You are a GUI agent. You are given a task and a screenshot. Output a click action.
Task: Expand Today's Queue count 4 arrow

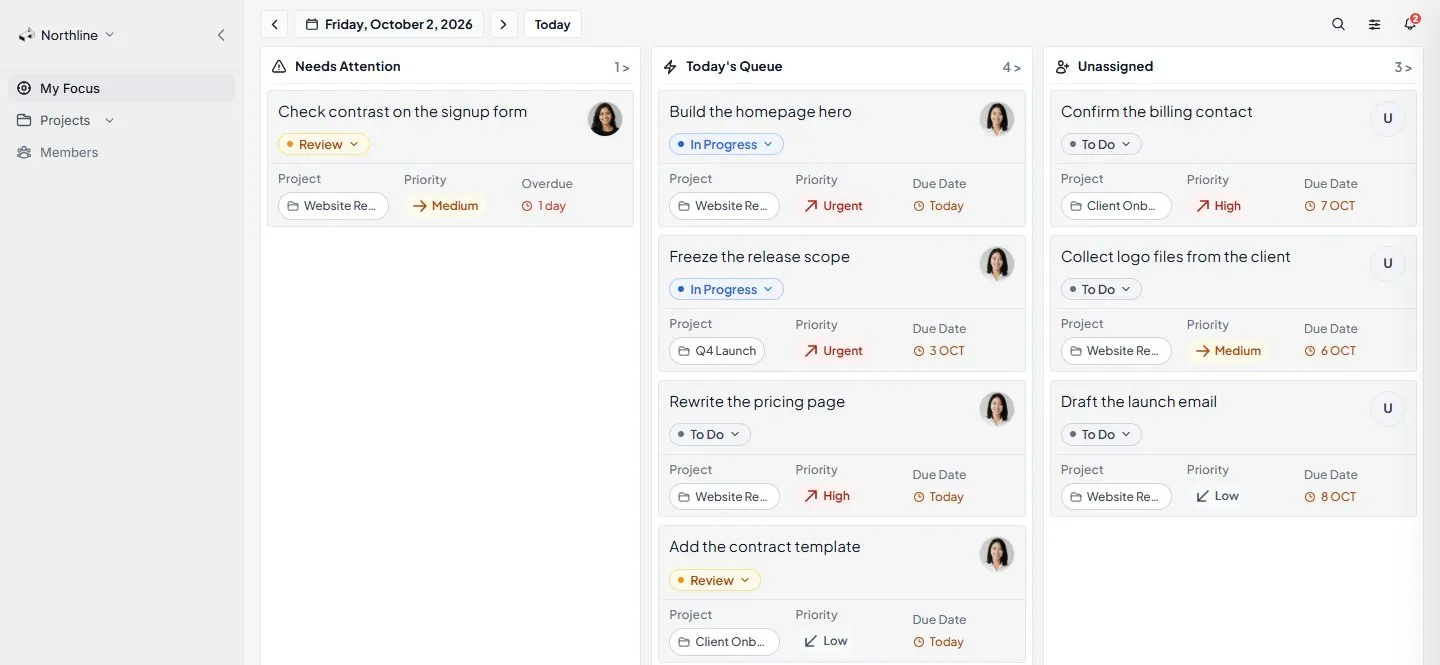[1012, 67]
